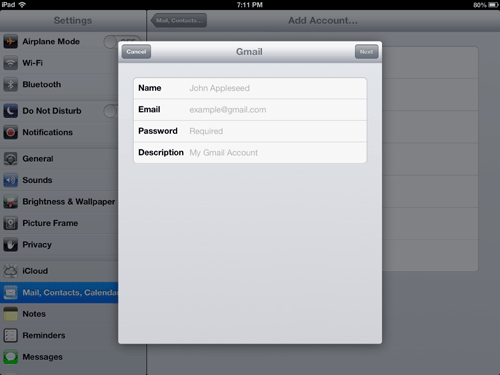Screen dimensions: 500x375
Task: Tap Next in the Gmail dialog
Action: coord(366,52)
